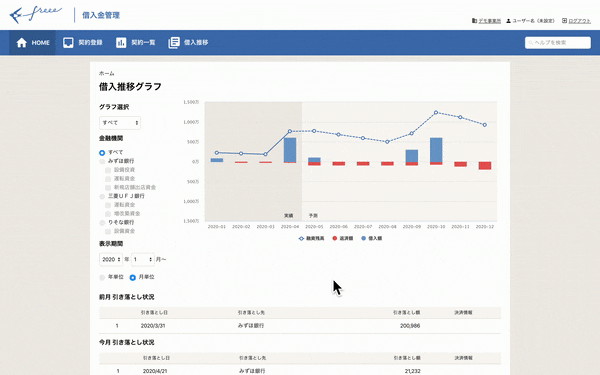
Task: Click the 実績 label in the chart
Action: [289, 216]
